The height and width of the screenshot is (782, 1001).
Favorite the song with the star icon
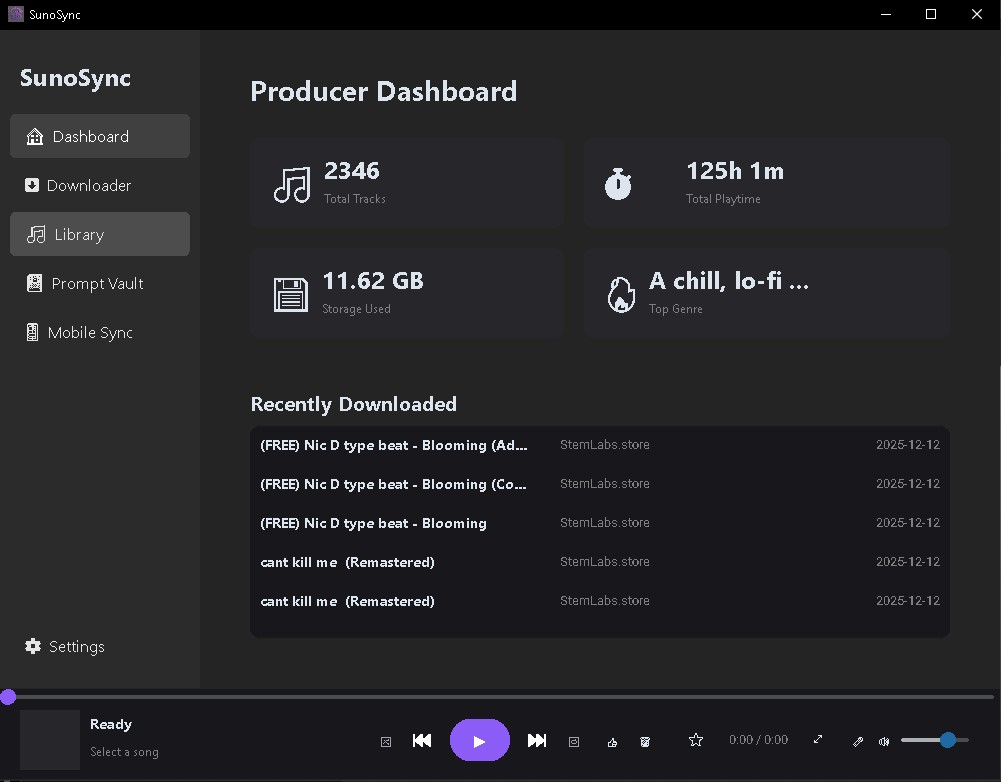coord(696,740)
